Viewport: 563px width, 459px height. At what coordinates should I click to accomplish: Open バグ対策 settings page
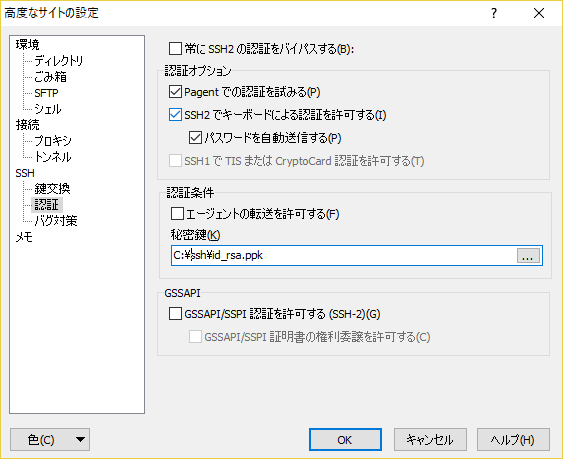[x=56, y=221]
